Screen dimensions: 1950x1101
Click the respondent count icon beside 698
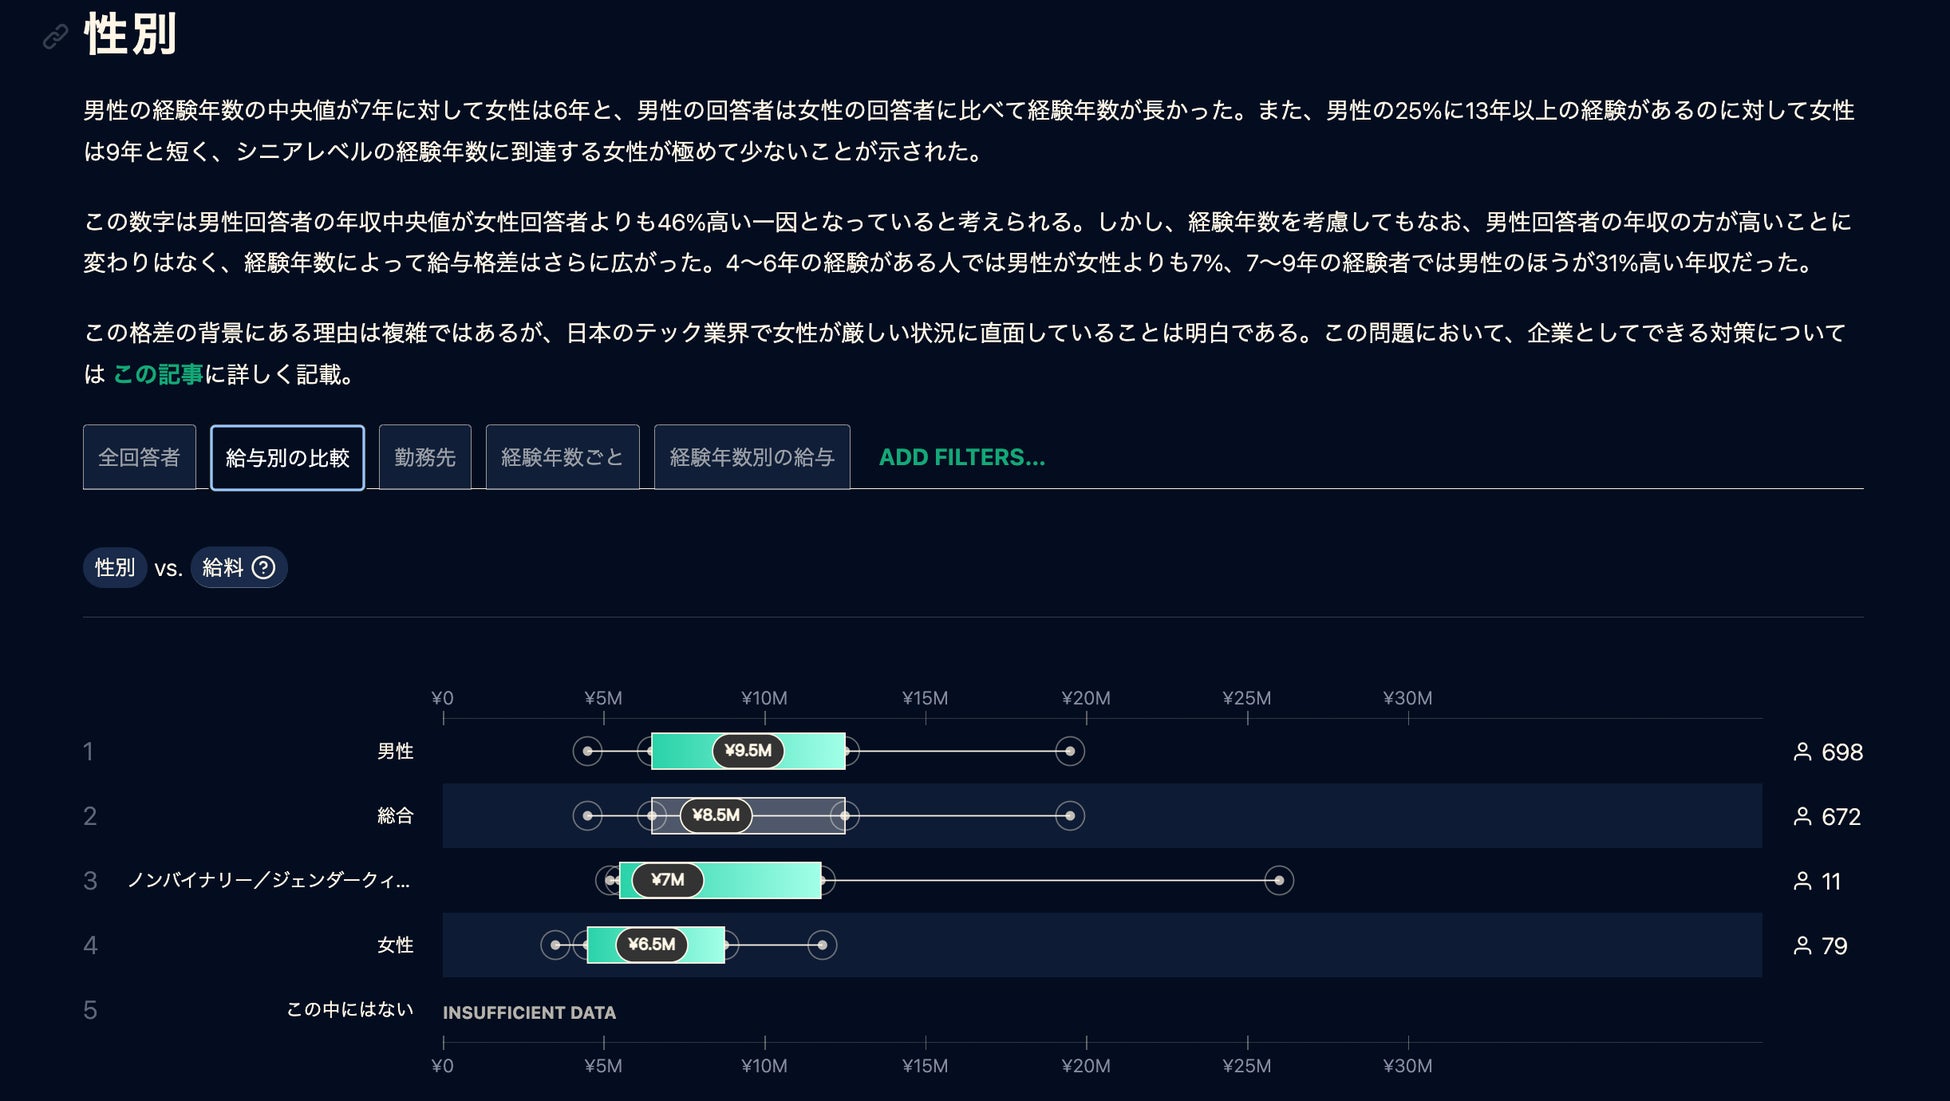(1802, 752)
